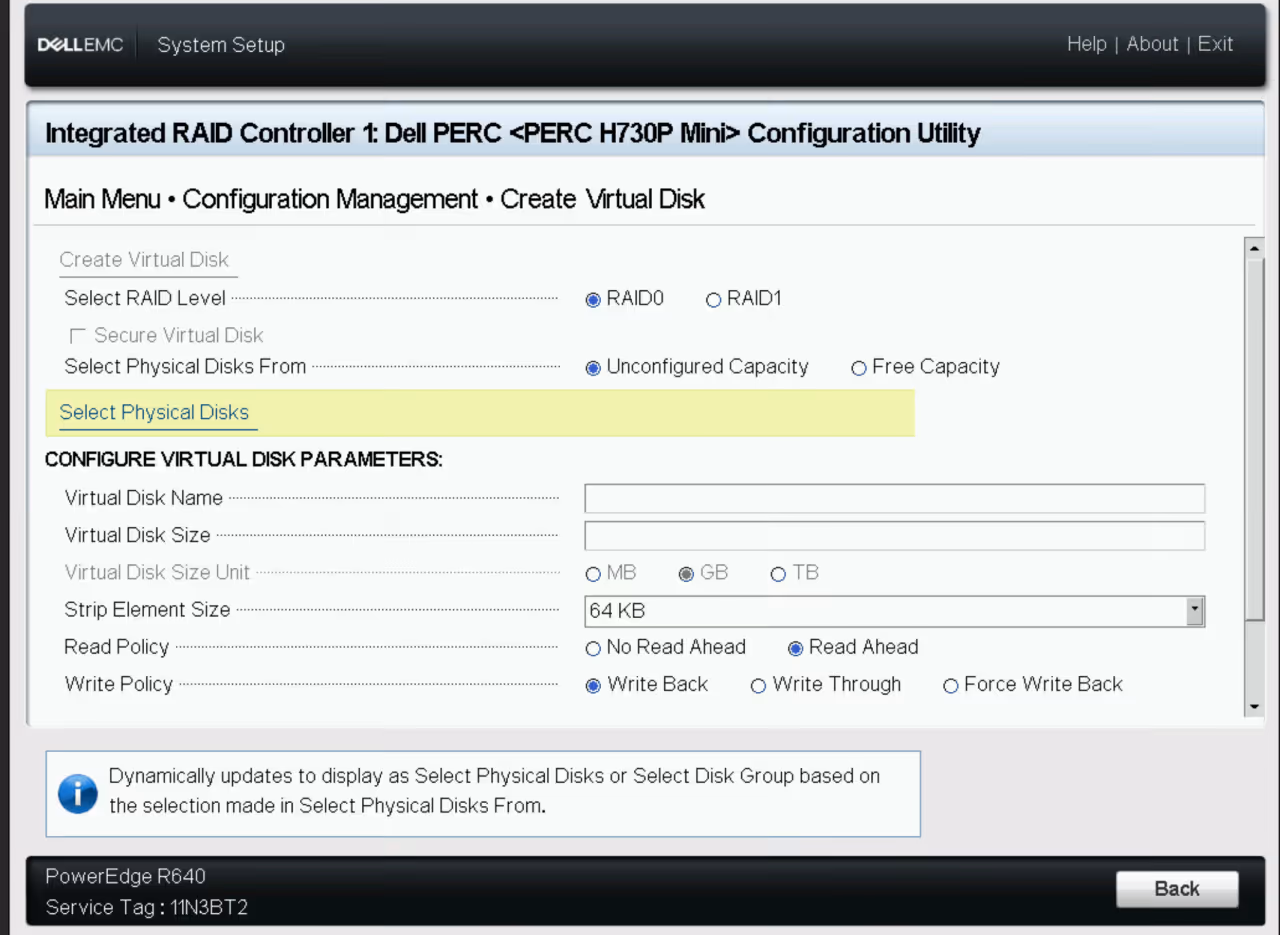Click the Select Physical Disks From label
Image resolution: width=1280 pixels, height=935 pixels.
(x=185, y=367)
